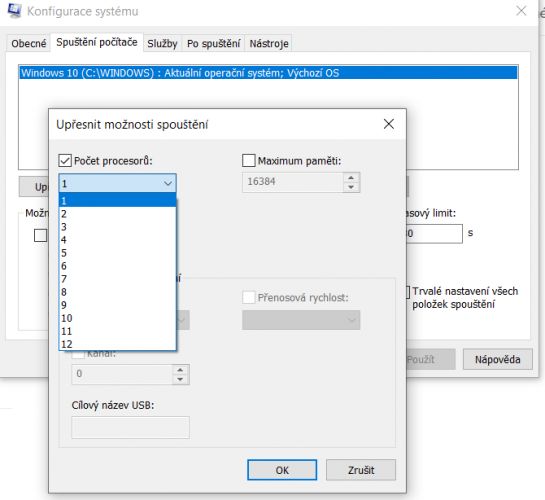The image size is (545, 500).
Task: Confirm with the OK button
Action: [282, 470]
